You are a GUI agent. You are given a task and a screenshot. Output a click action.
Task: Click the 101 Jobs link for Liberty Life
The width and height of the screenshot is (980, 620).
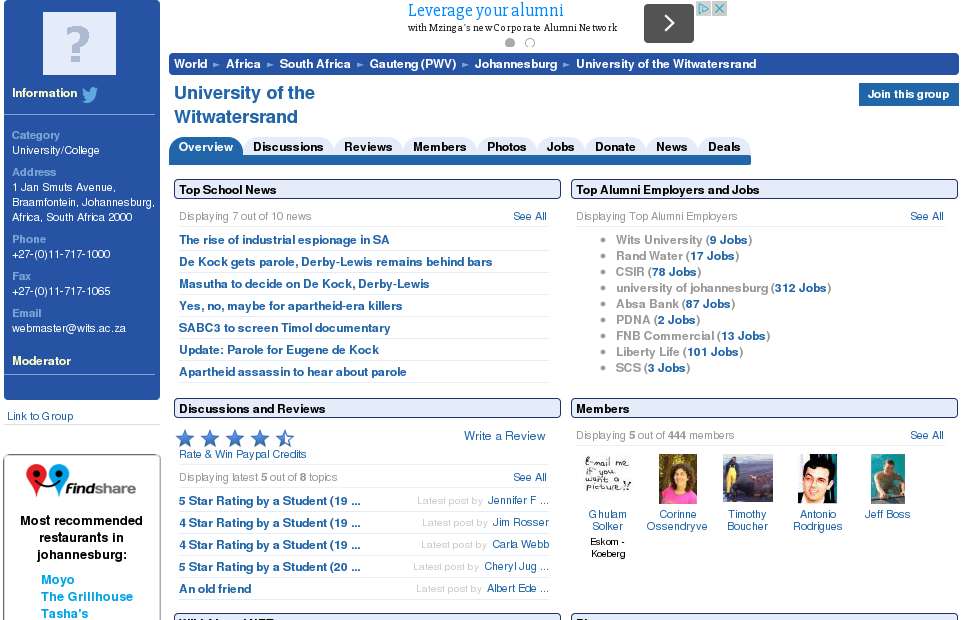coord(712,352)
